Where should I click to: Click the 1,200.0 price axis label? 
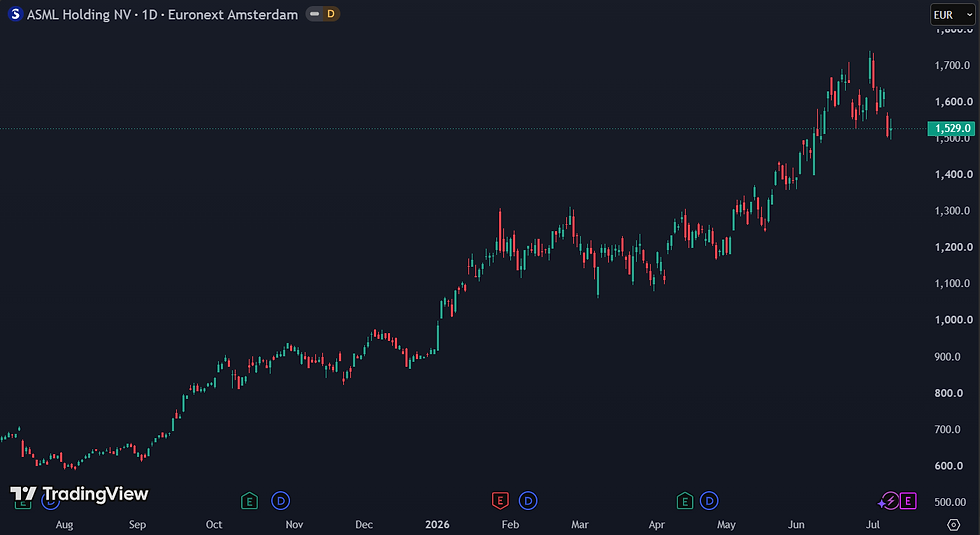pyautogui.click(x=952, y=247)
